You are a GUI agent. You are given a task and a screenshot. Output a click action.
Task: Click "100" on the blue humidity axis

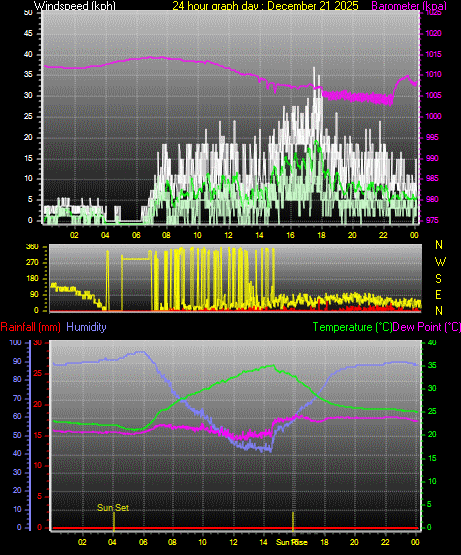click(16, 342)
